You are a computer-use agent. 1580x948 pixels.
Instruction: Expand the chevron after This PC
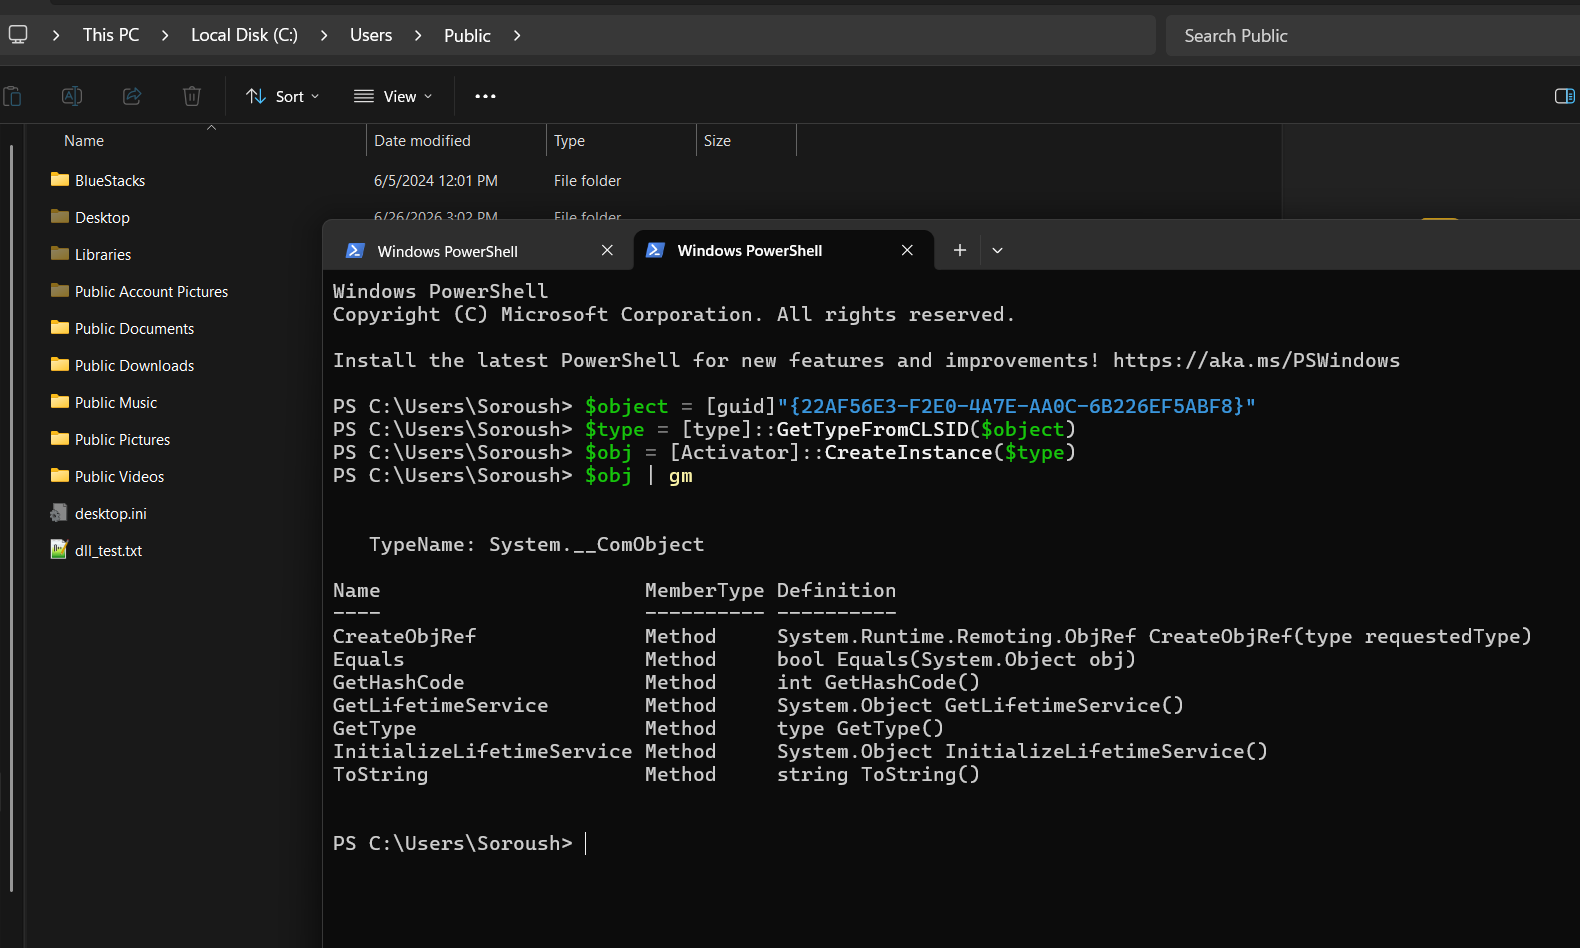pos(165,35)
